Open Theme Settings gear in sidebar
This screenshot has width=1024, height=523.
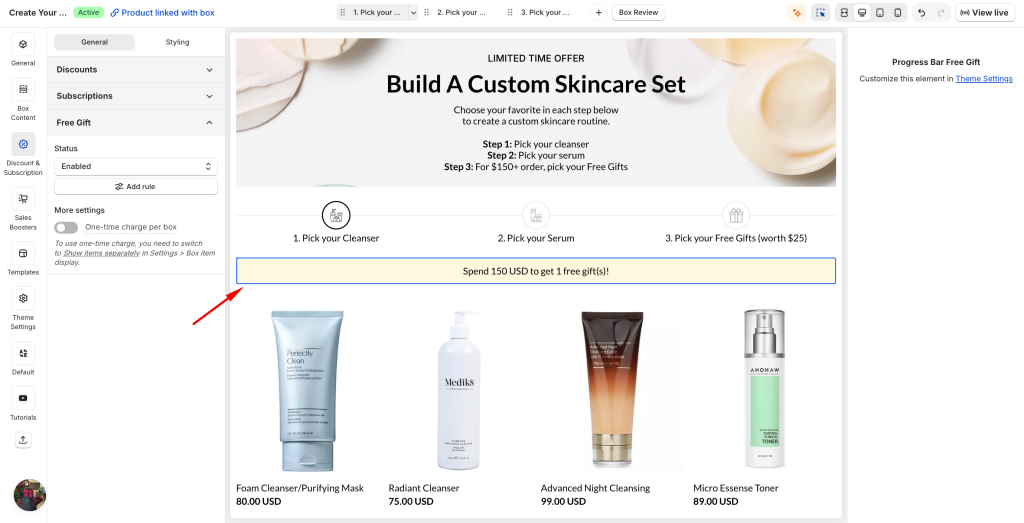tap(23, 298)
